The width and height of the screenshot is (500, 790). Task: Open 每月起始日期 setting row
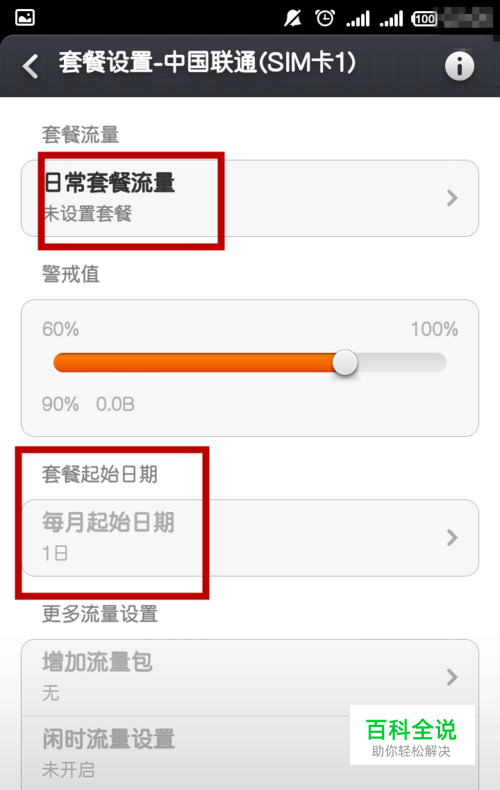[250, 538]
